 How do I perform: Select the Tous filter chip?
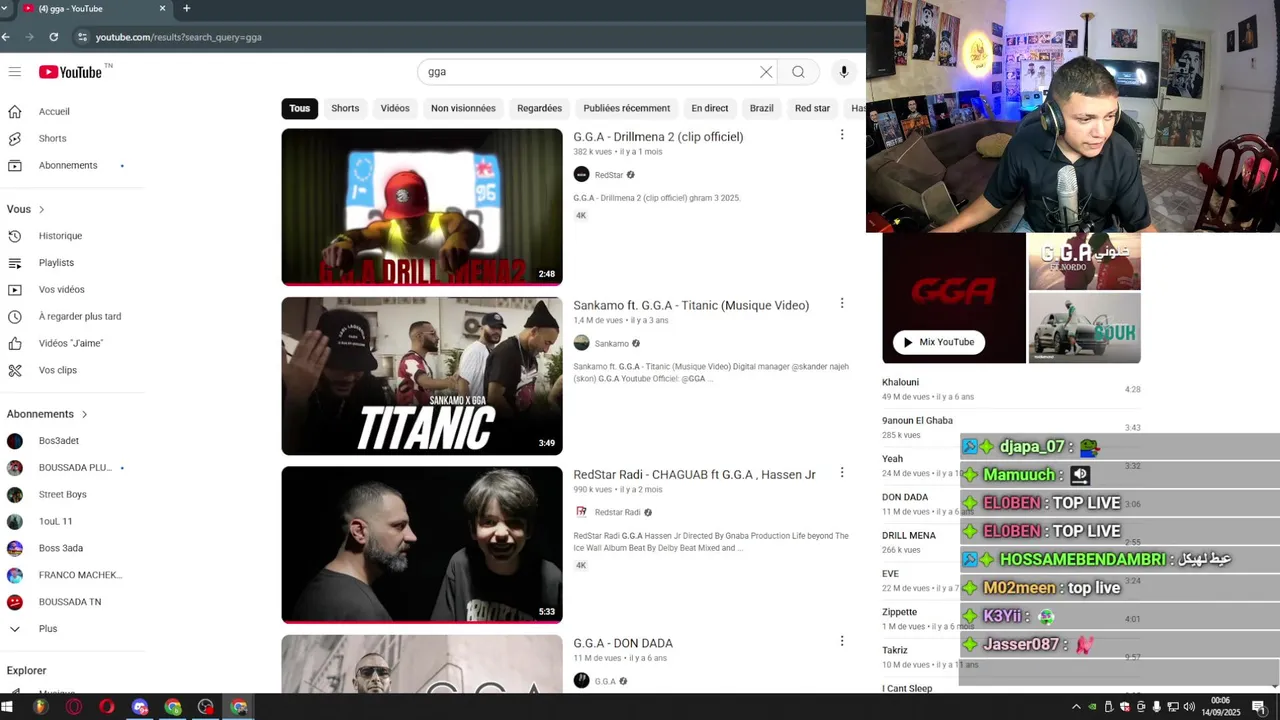(x=300, y=108)
